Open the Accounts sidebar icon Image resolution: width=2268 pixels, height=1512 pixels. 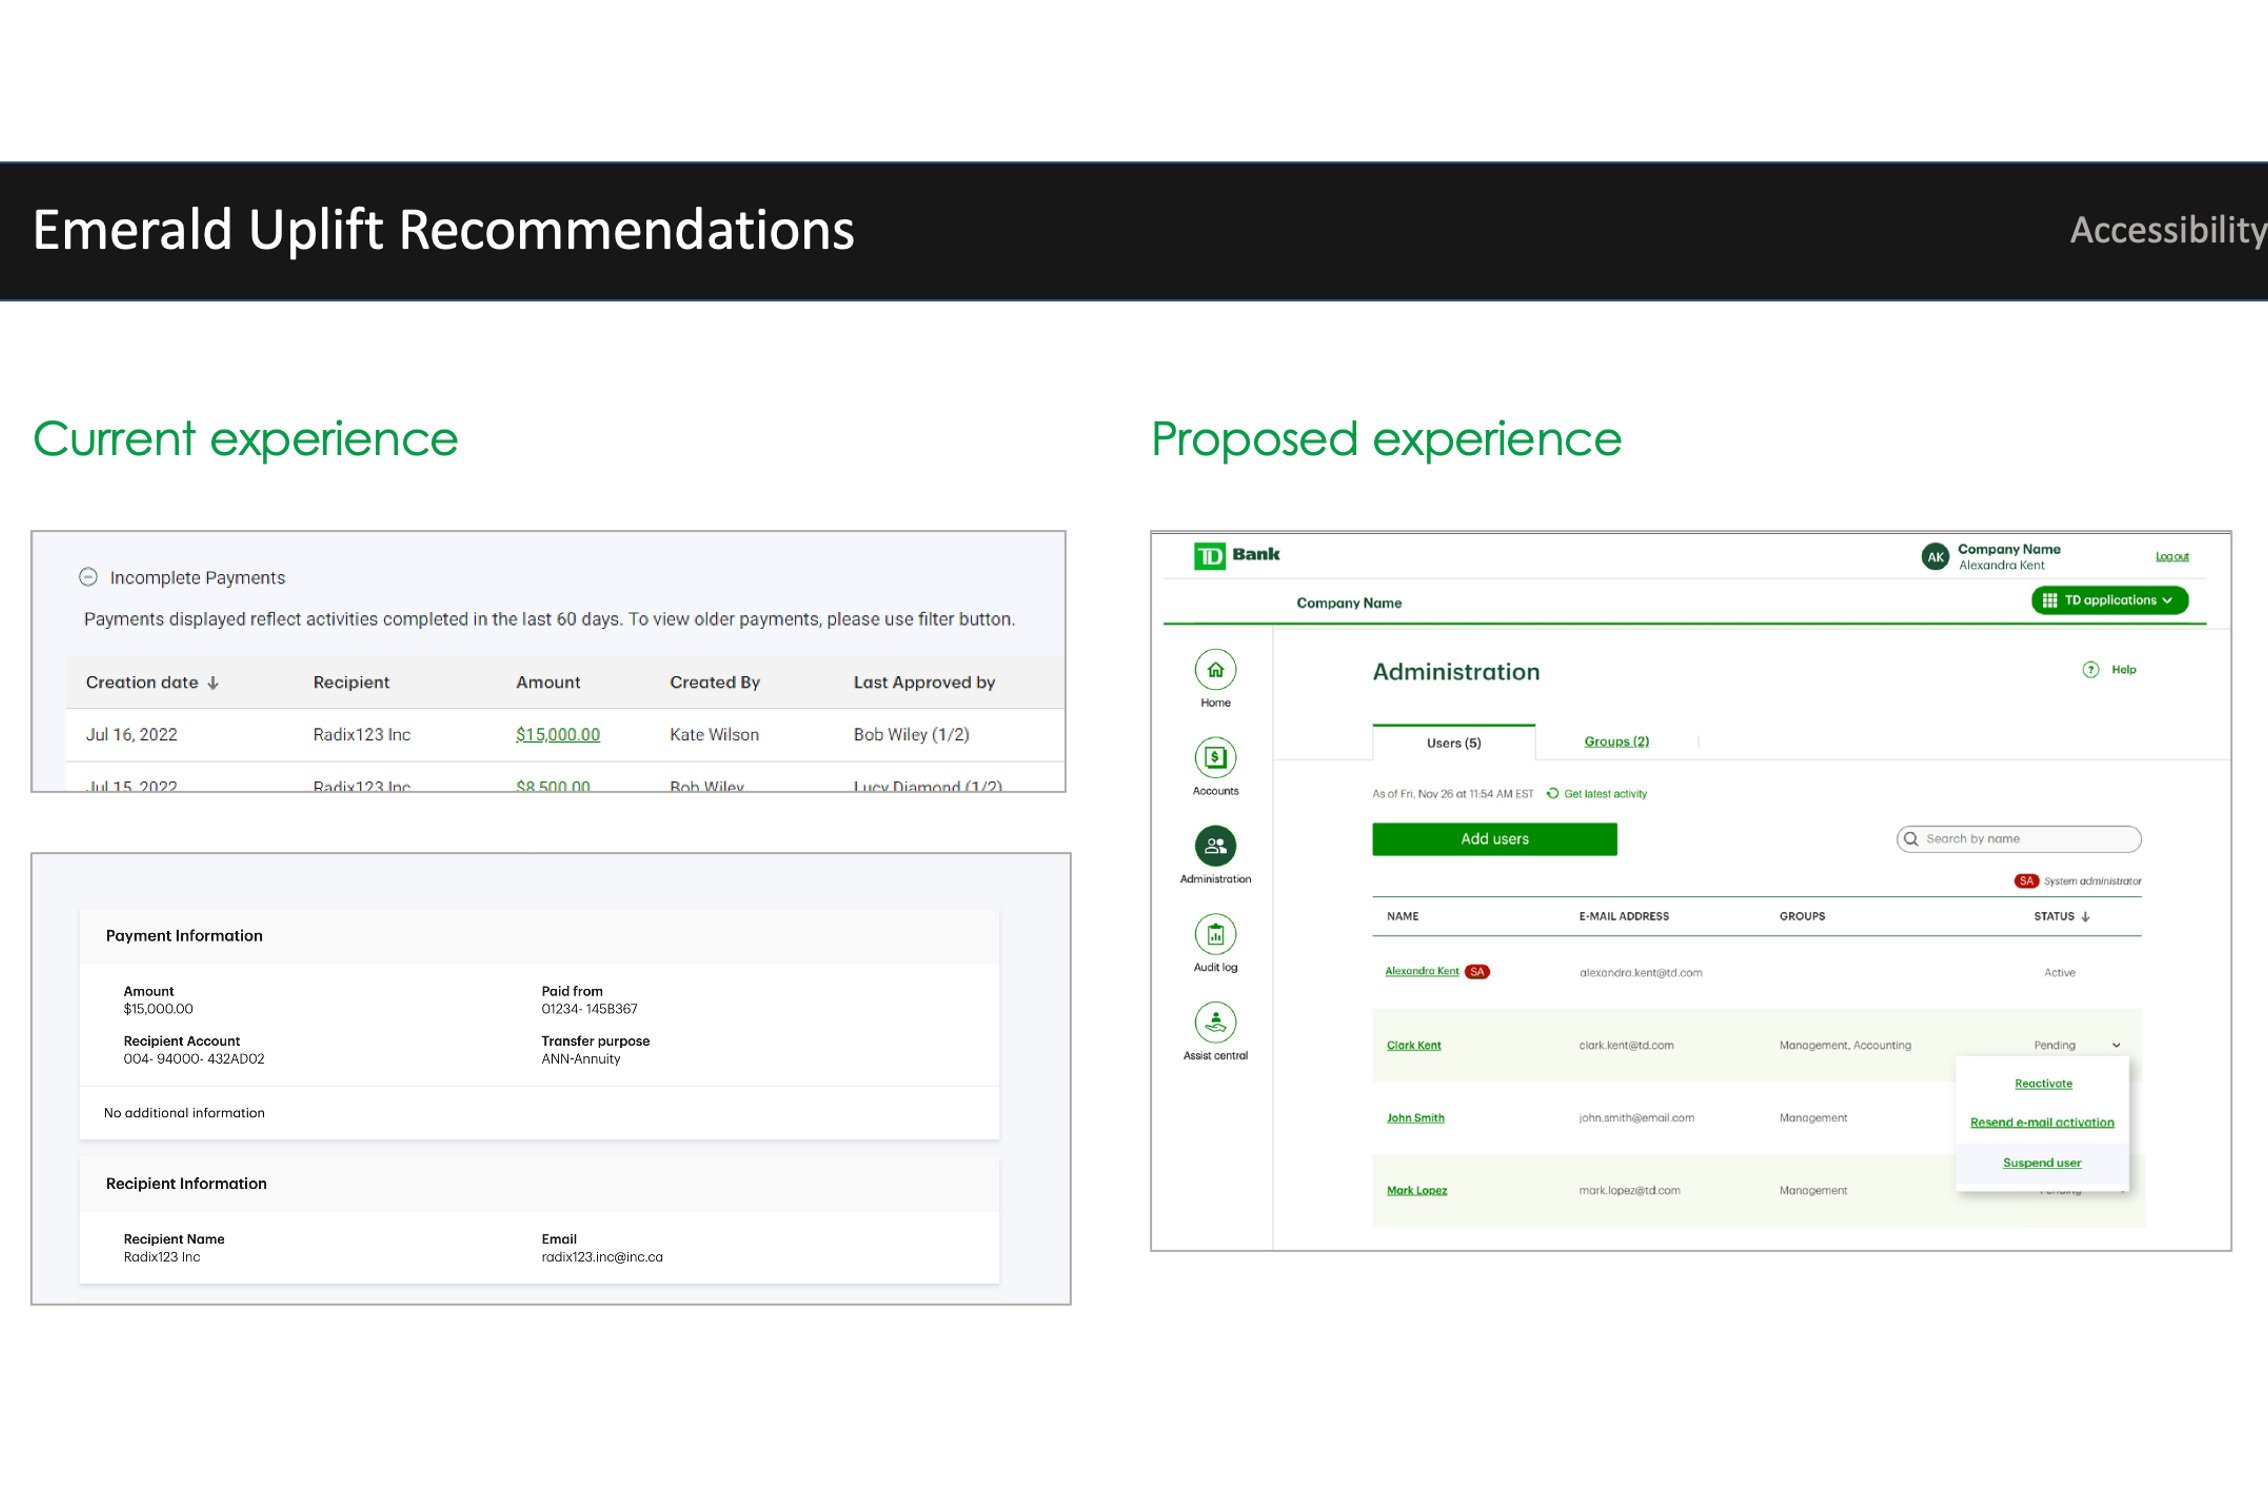click(1215, 758)
